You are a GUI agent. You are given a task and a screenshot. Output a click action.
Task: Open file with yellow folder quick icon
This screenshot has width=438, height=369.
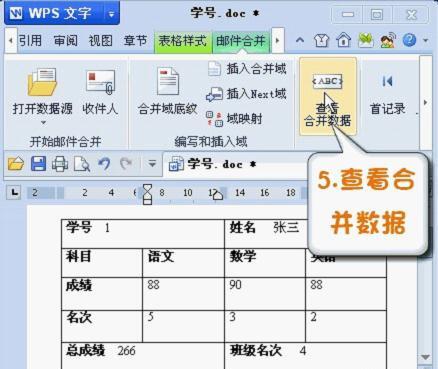(x=16, y=164)
